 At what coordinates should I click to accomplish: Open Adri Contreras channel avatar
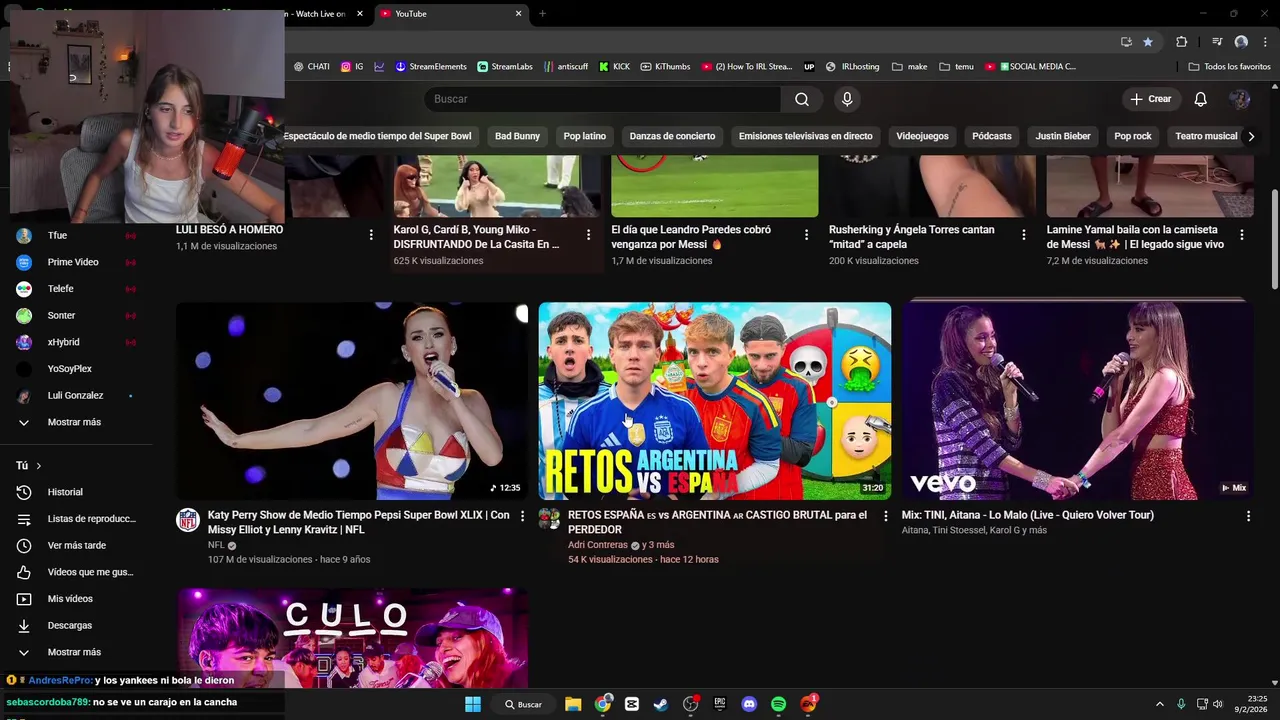click(550, 519)
